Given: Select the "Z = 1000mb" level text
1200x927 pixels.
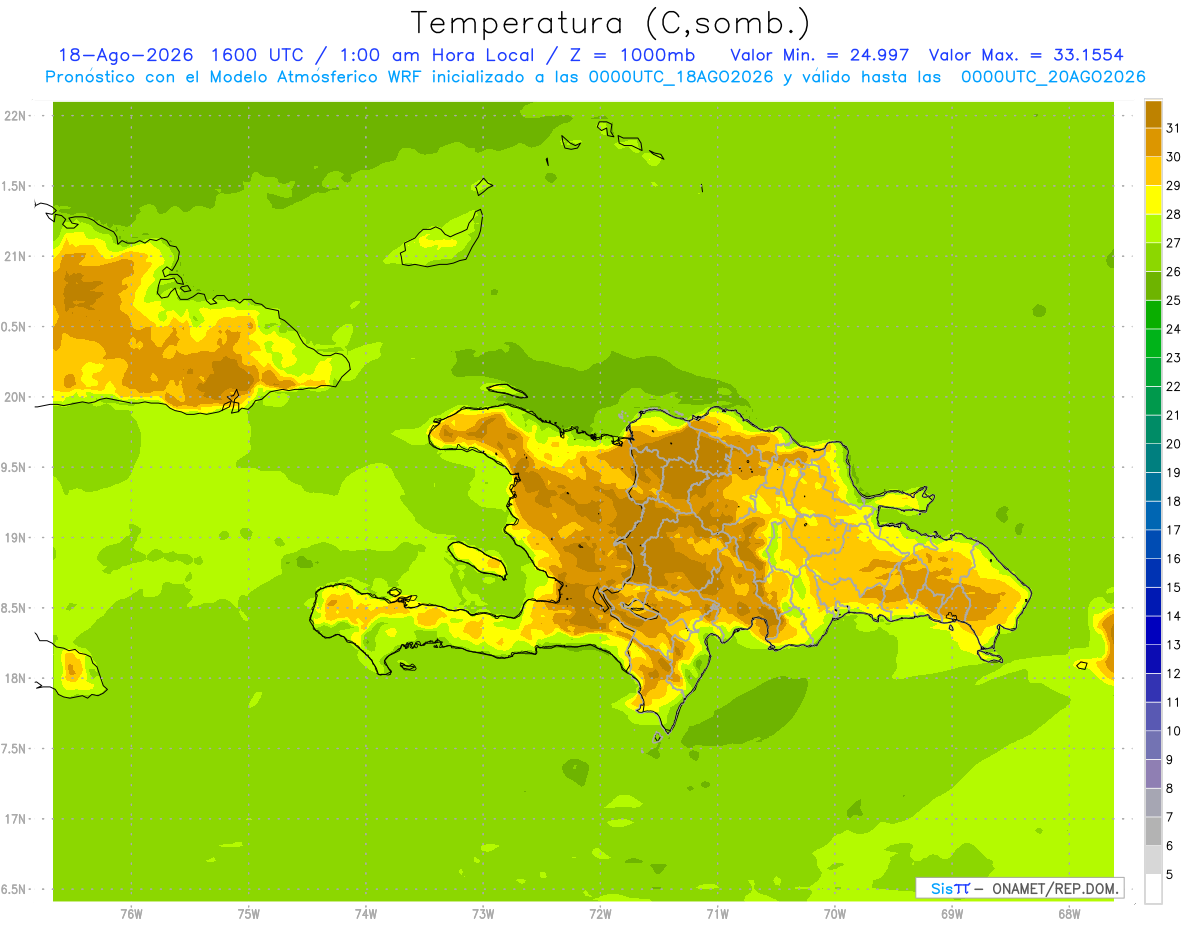Looking at the screenshot, I should (x=632, y=55).
